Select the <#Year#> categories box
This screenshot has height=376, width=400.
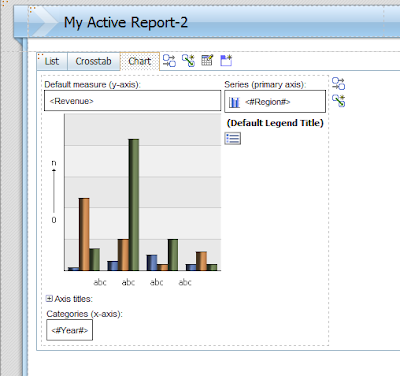[69, 330]
